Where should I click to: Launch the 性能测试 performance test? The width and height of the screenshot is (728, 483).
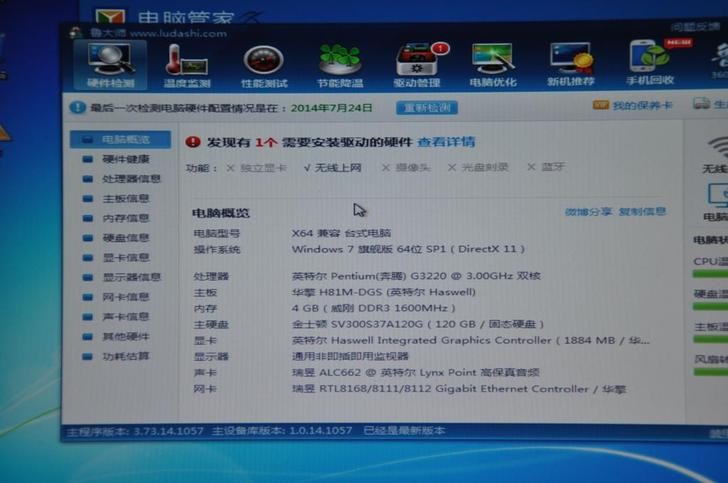coord(264,67)
